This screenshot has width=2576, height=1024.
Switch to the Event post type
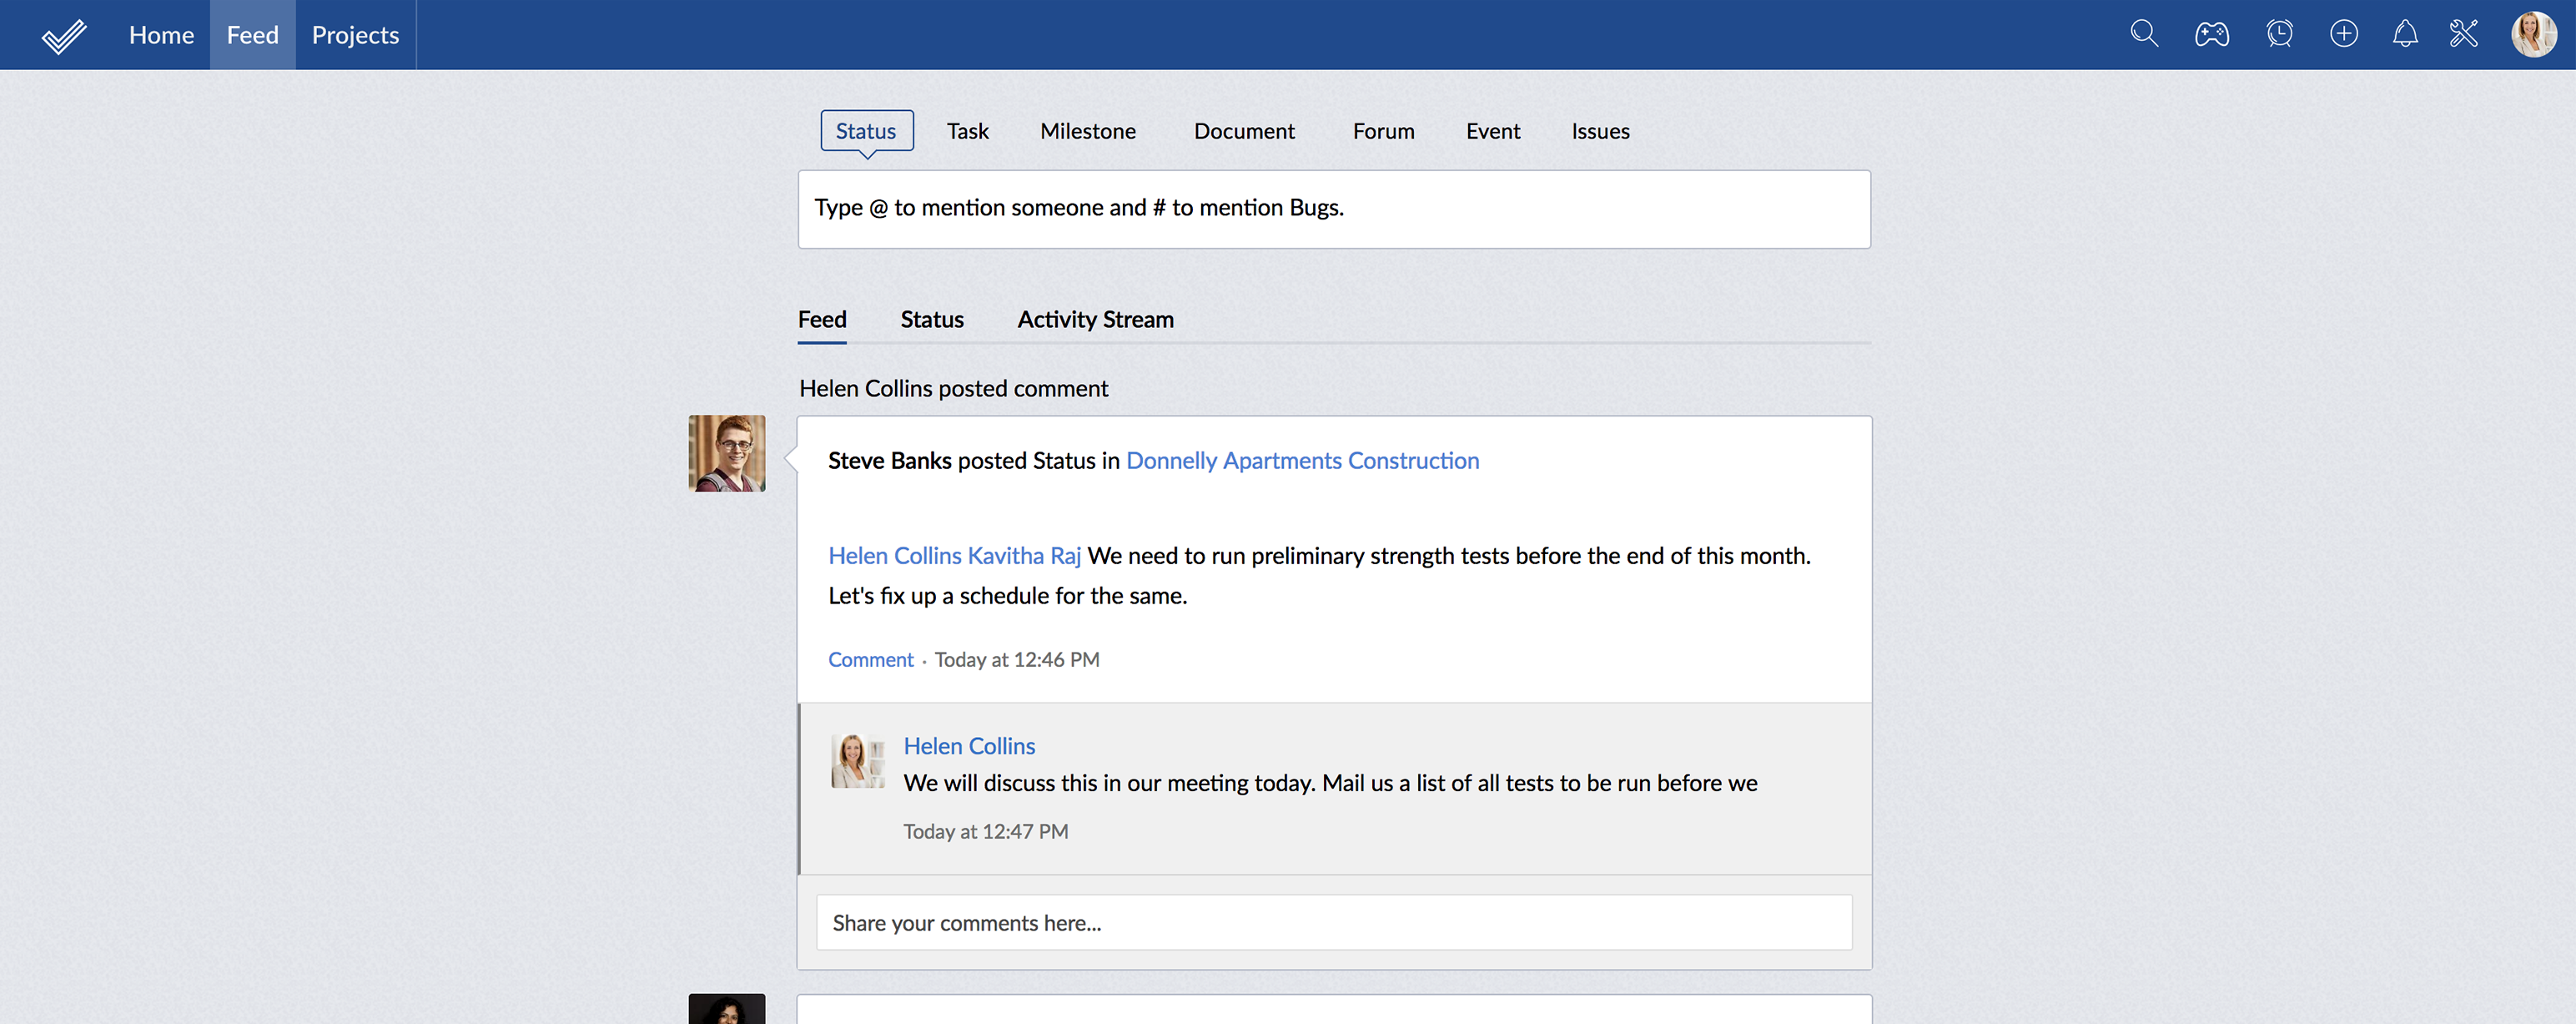1493,131
